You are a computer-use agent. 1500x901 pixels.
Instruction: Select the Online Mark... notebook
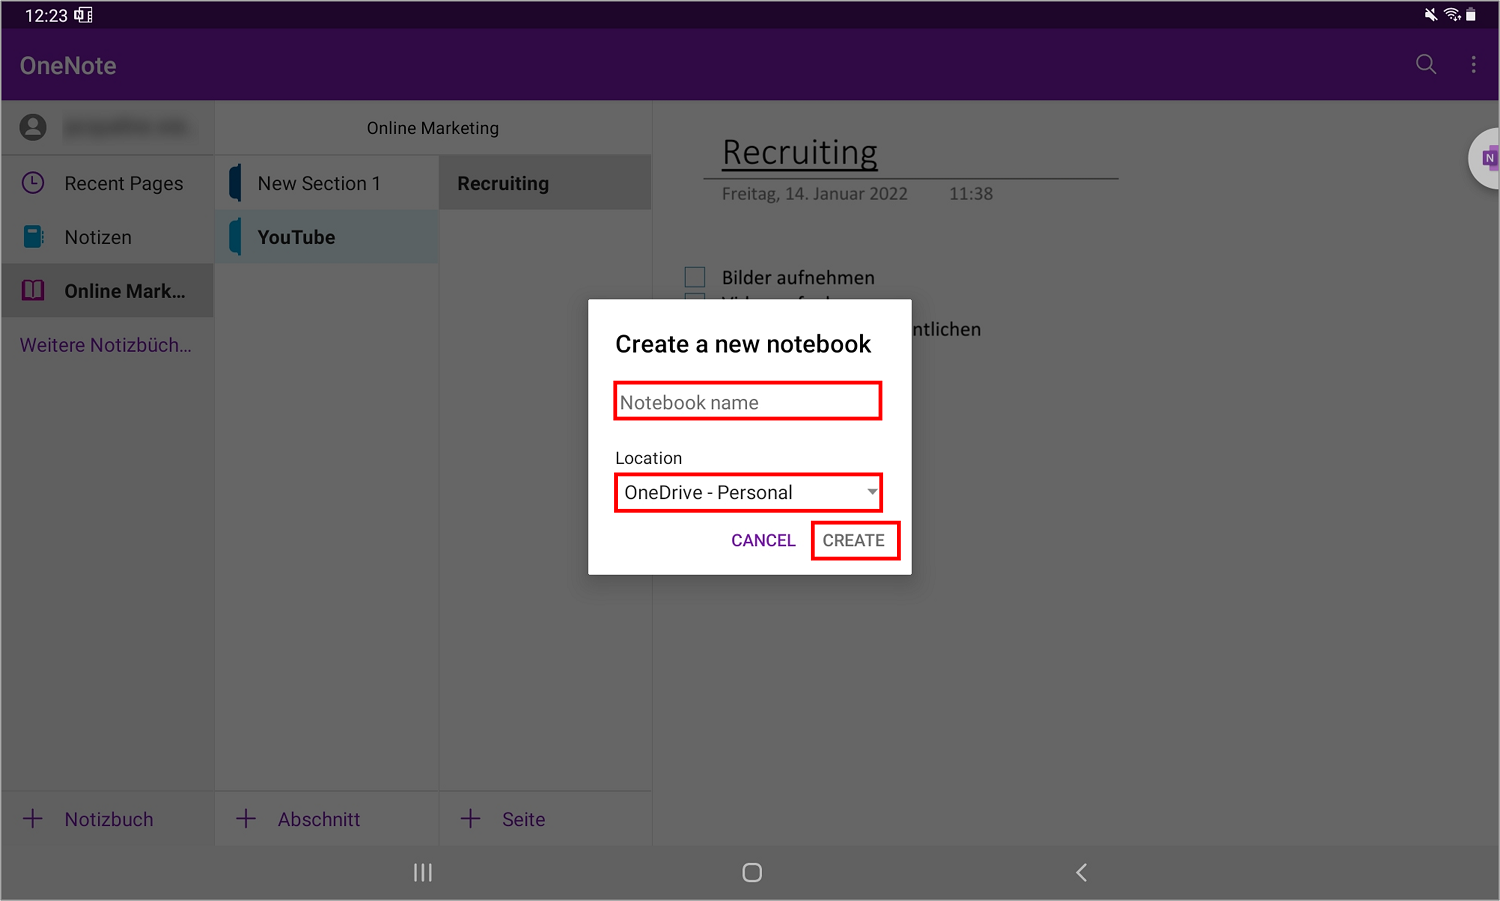pos(108,291)
